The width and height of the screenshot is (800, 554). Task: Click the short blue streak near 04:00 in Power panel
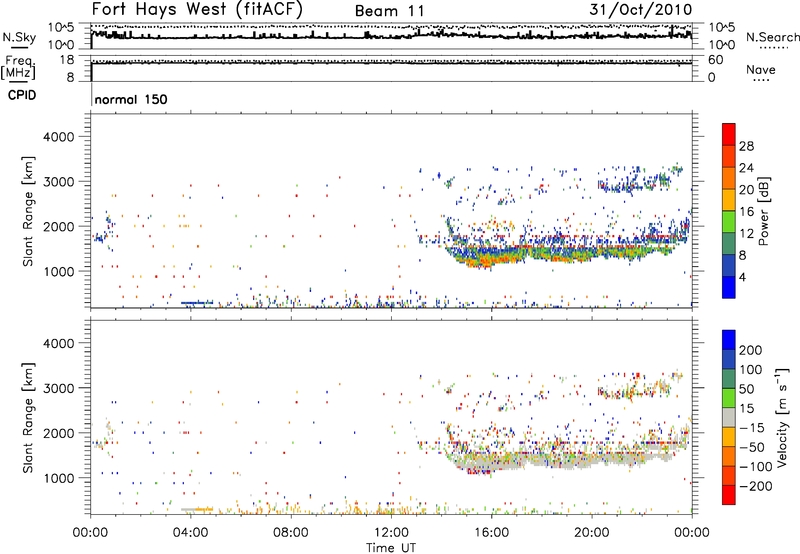coord(197,303)
